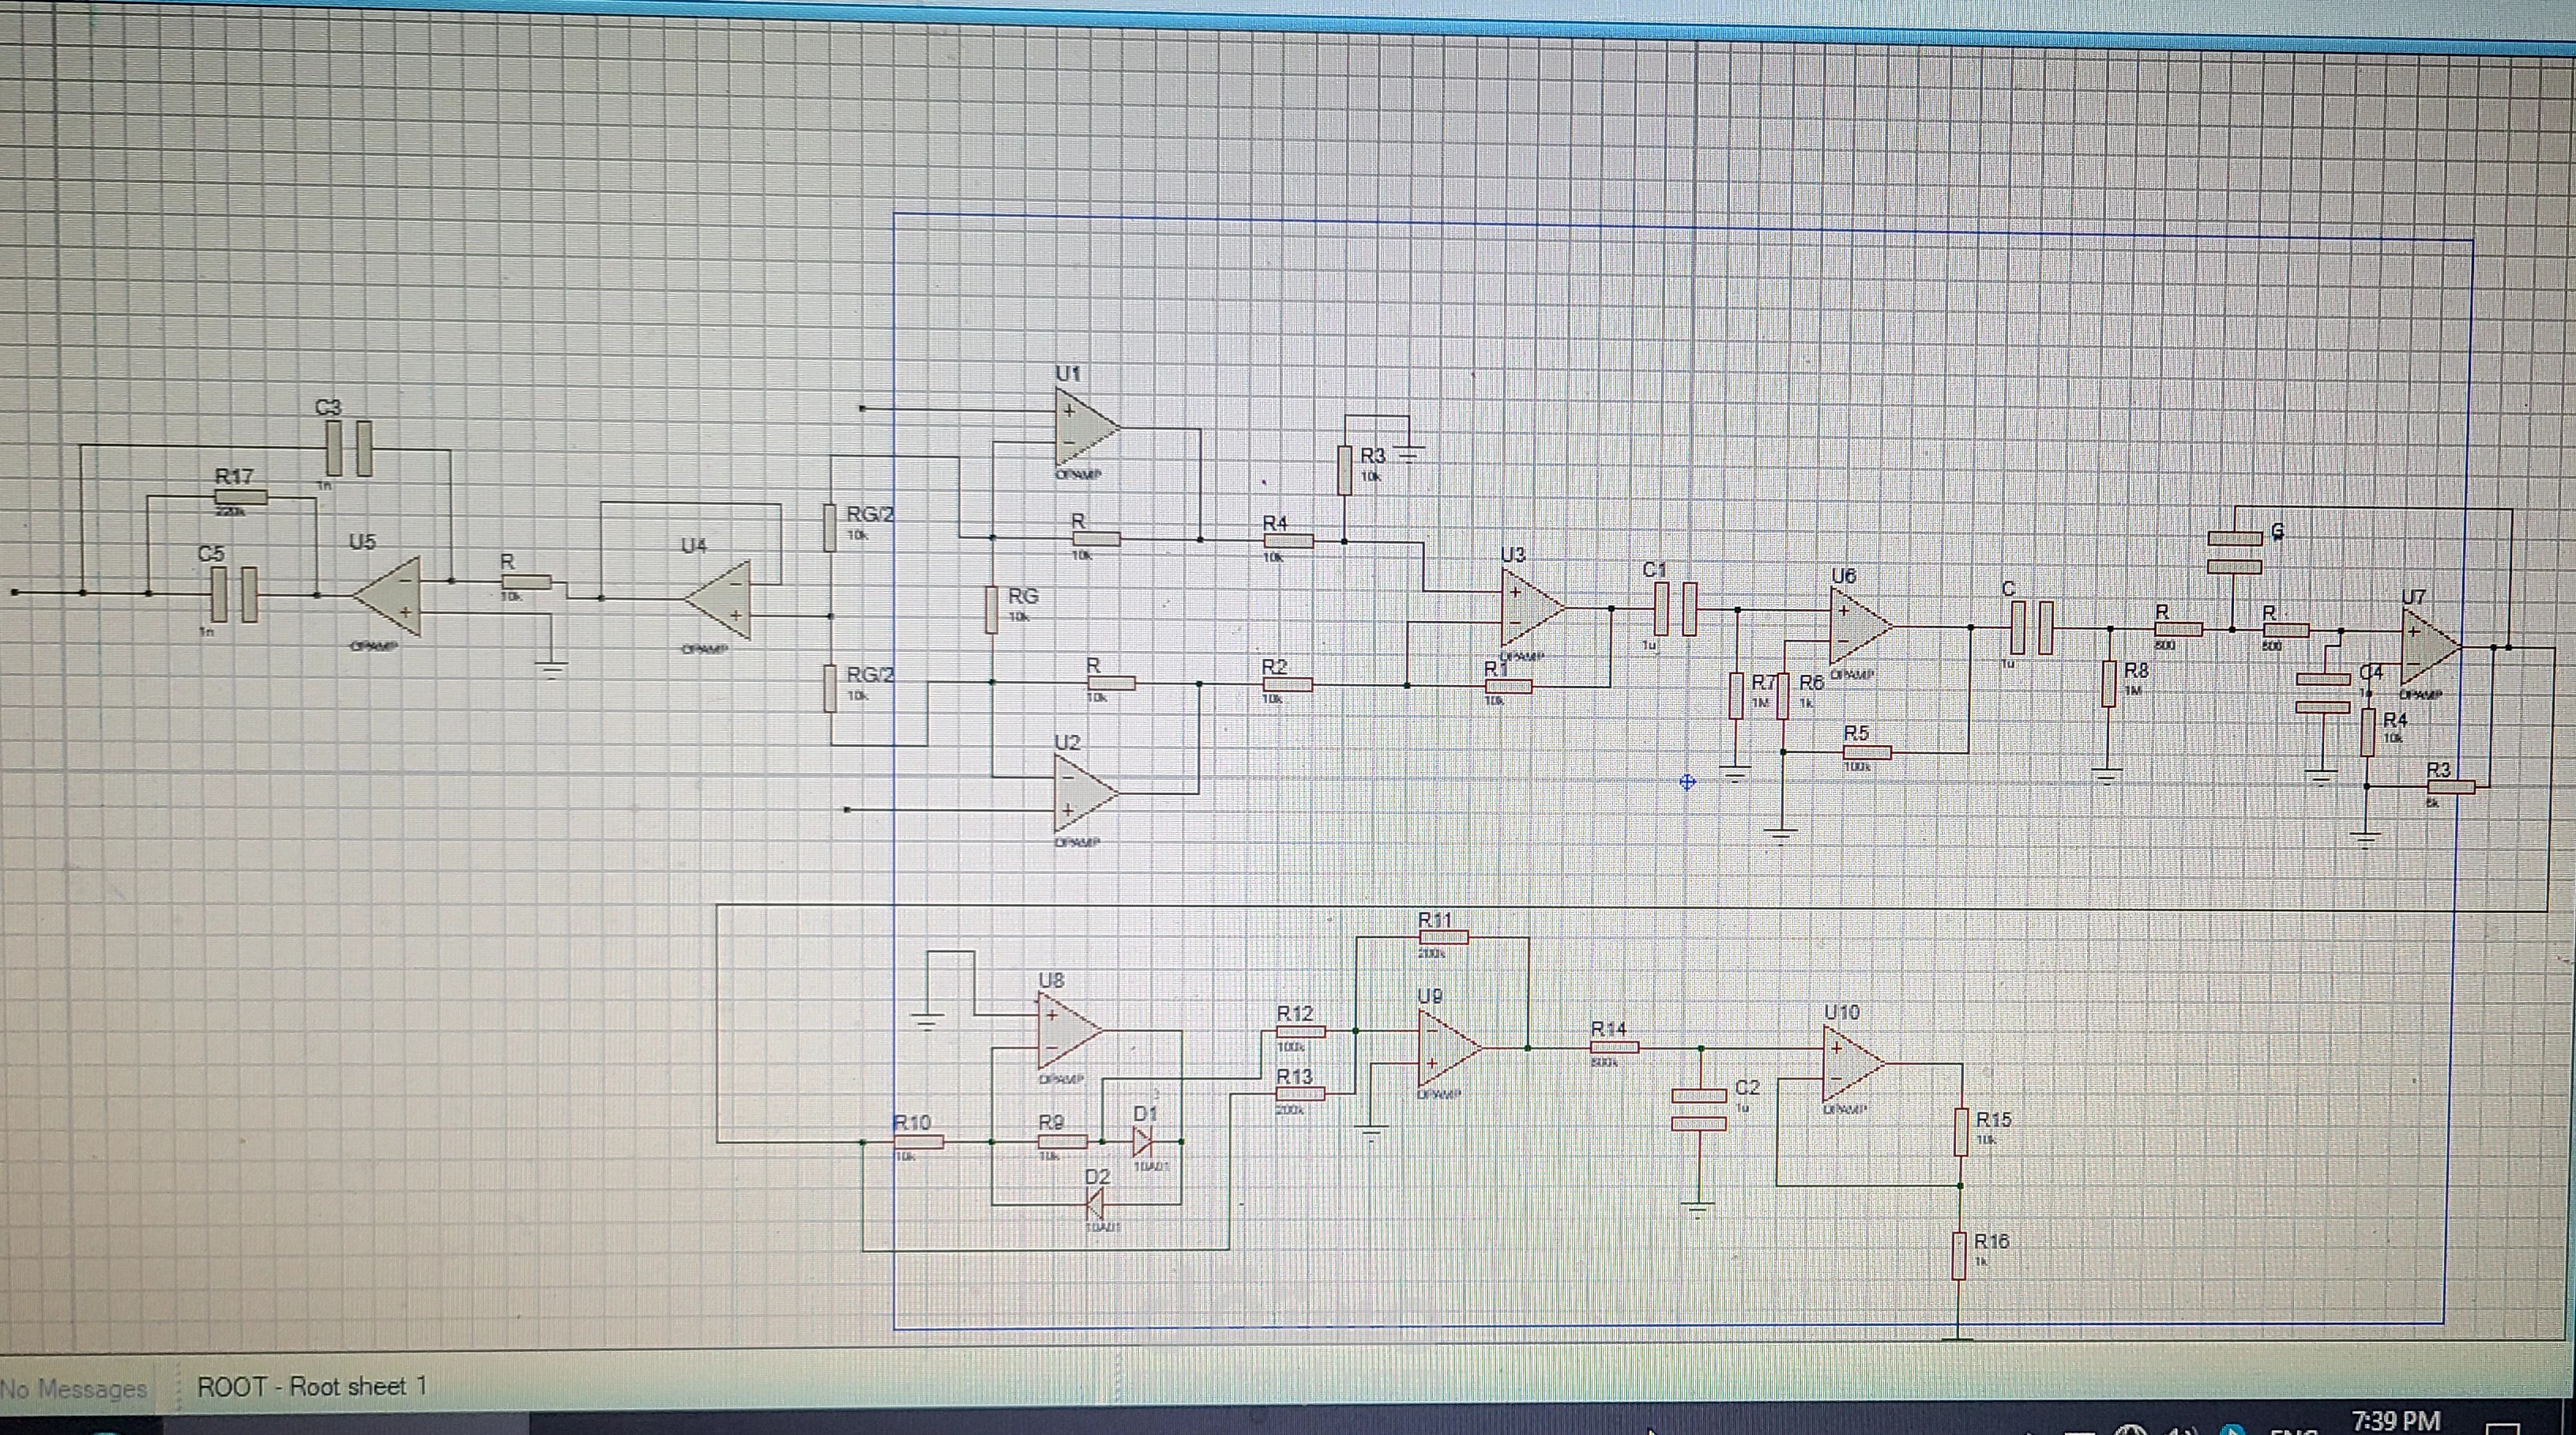Click feedback resistor R11 above U9
This screenshot has height=1435, width=2576.
1443,937
